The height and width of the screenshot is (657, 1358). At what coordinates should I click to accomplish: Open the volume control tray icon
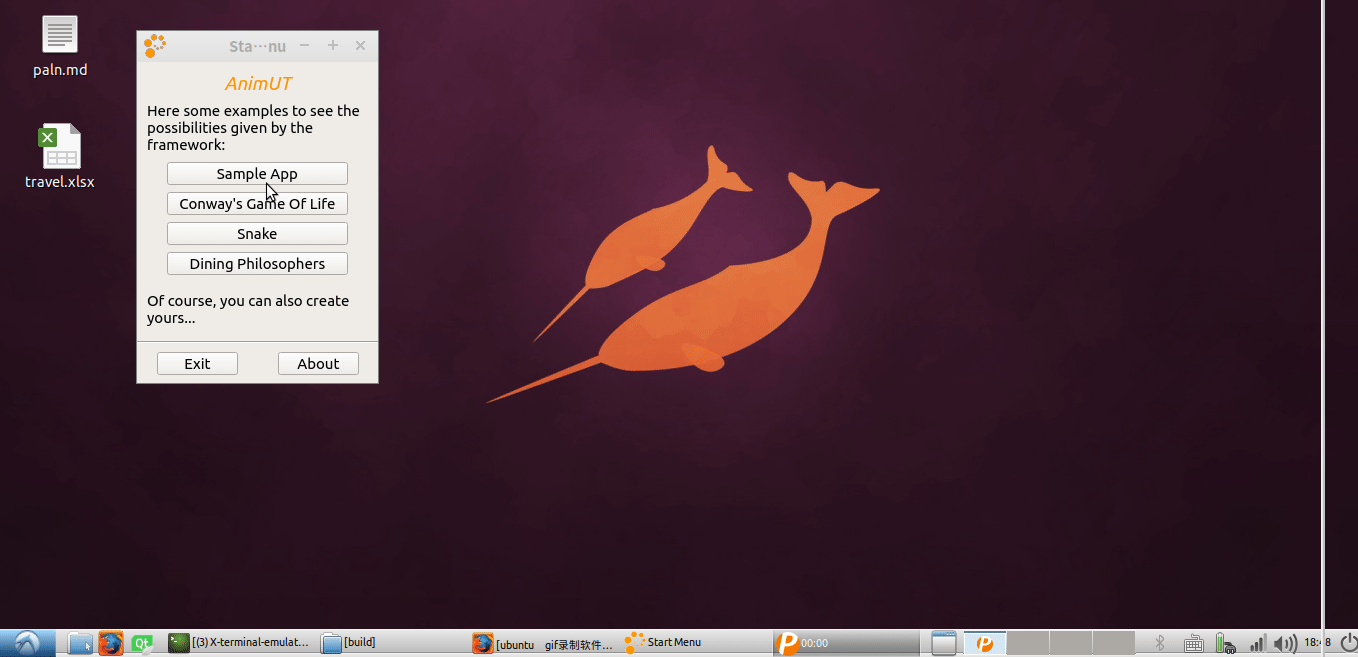coord(1285,643)
